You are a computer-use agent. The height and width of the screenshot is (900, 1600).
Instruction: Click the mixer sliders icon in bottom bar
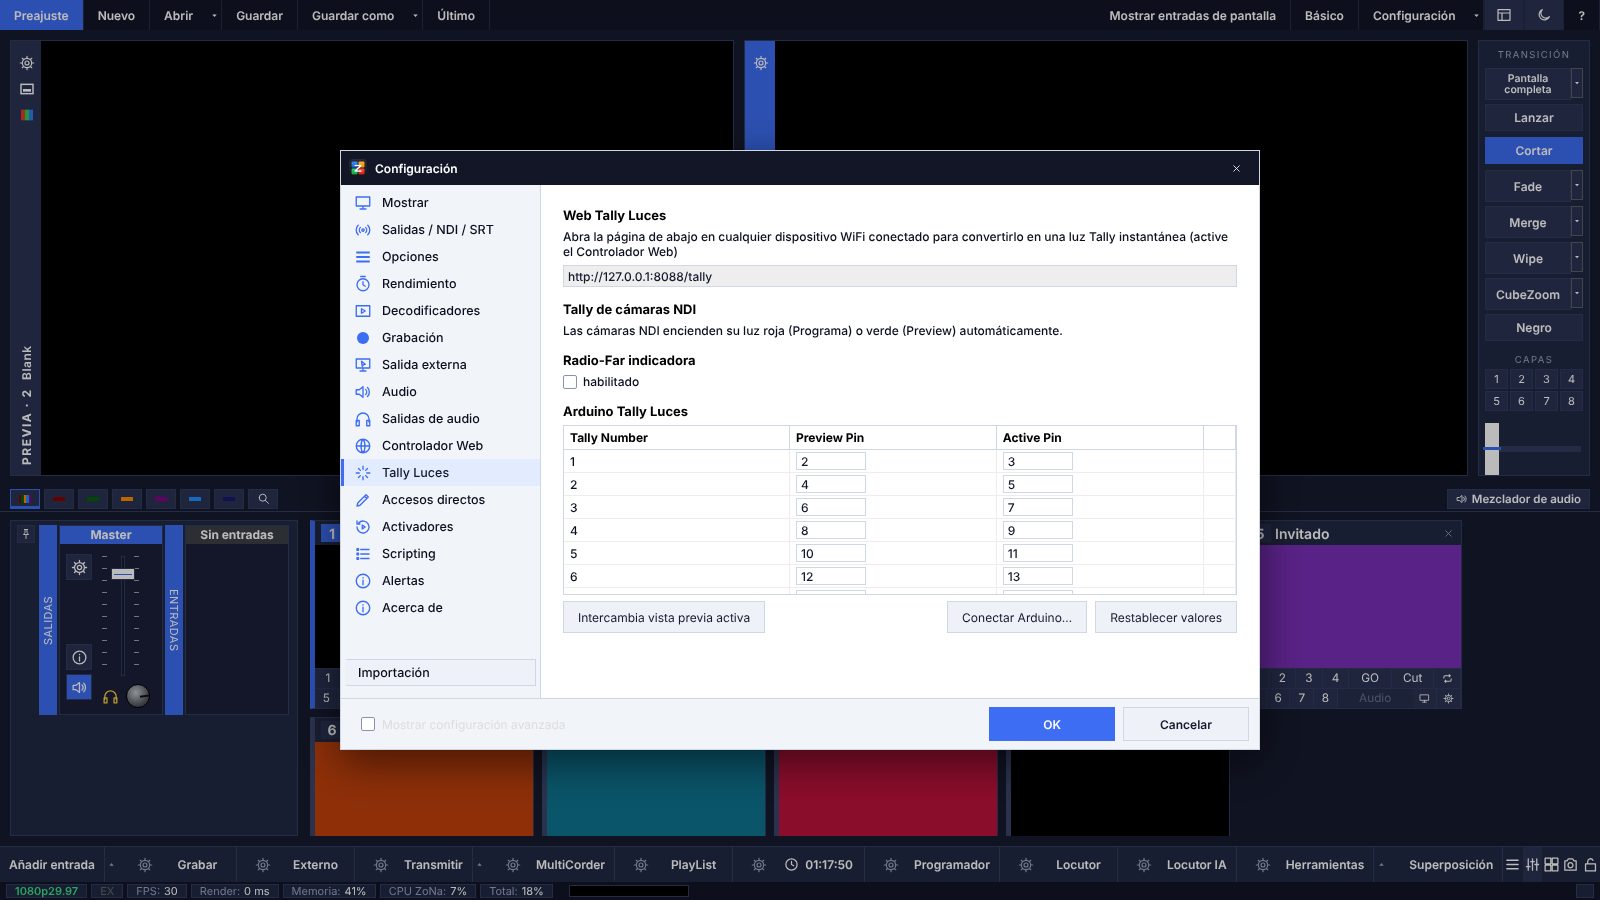[1532, 865]
